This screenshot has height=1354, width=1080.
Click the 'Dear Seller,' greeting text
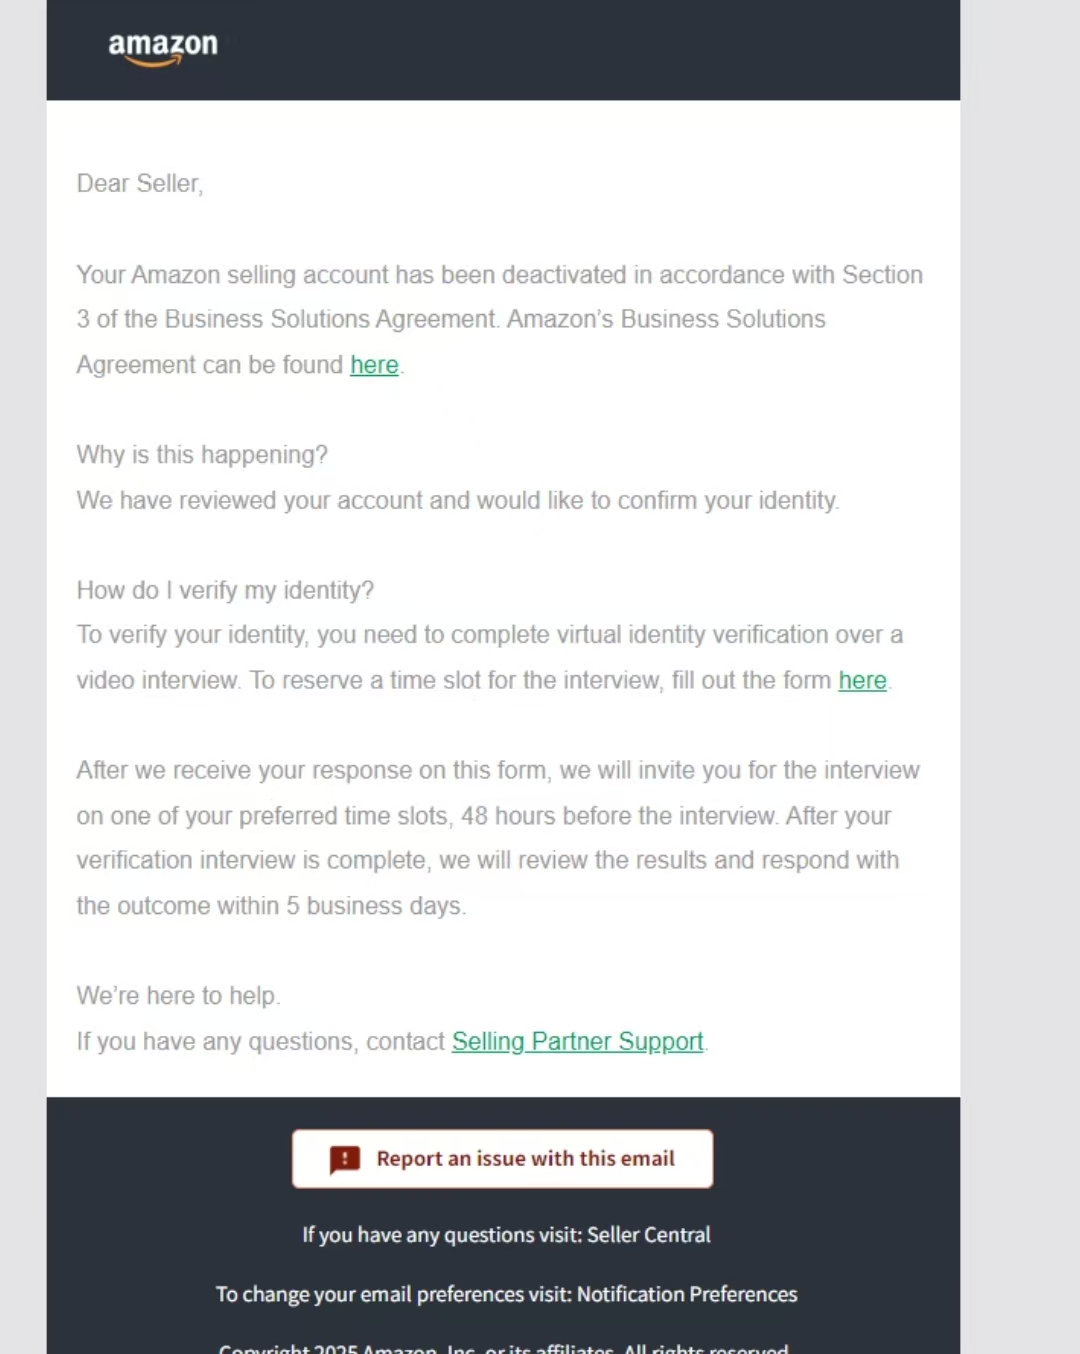pyautogui.click(x=140, y=184)
